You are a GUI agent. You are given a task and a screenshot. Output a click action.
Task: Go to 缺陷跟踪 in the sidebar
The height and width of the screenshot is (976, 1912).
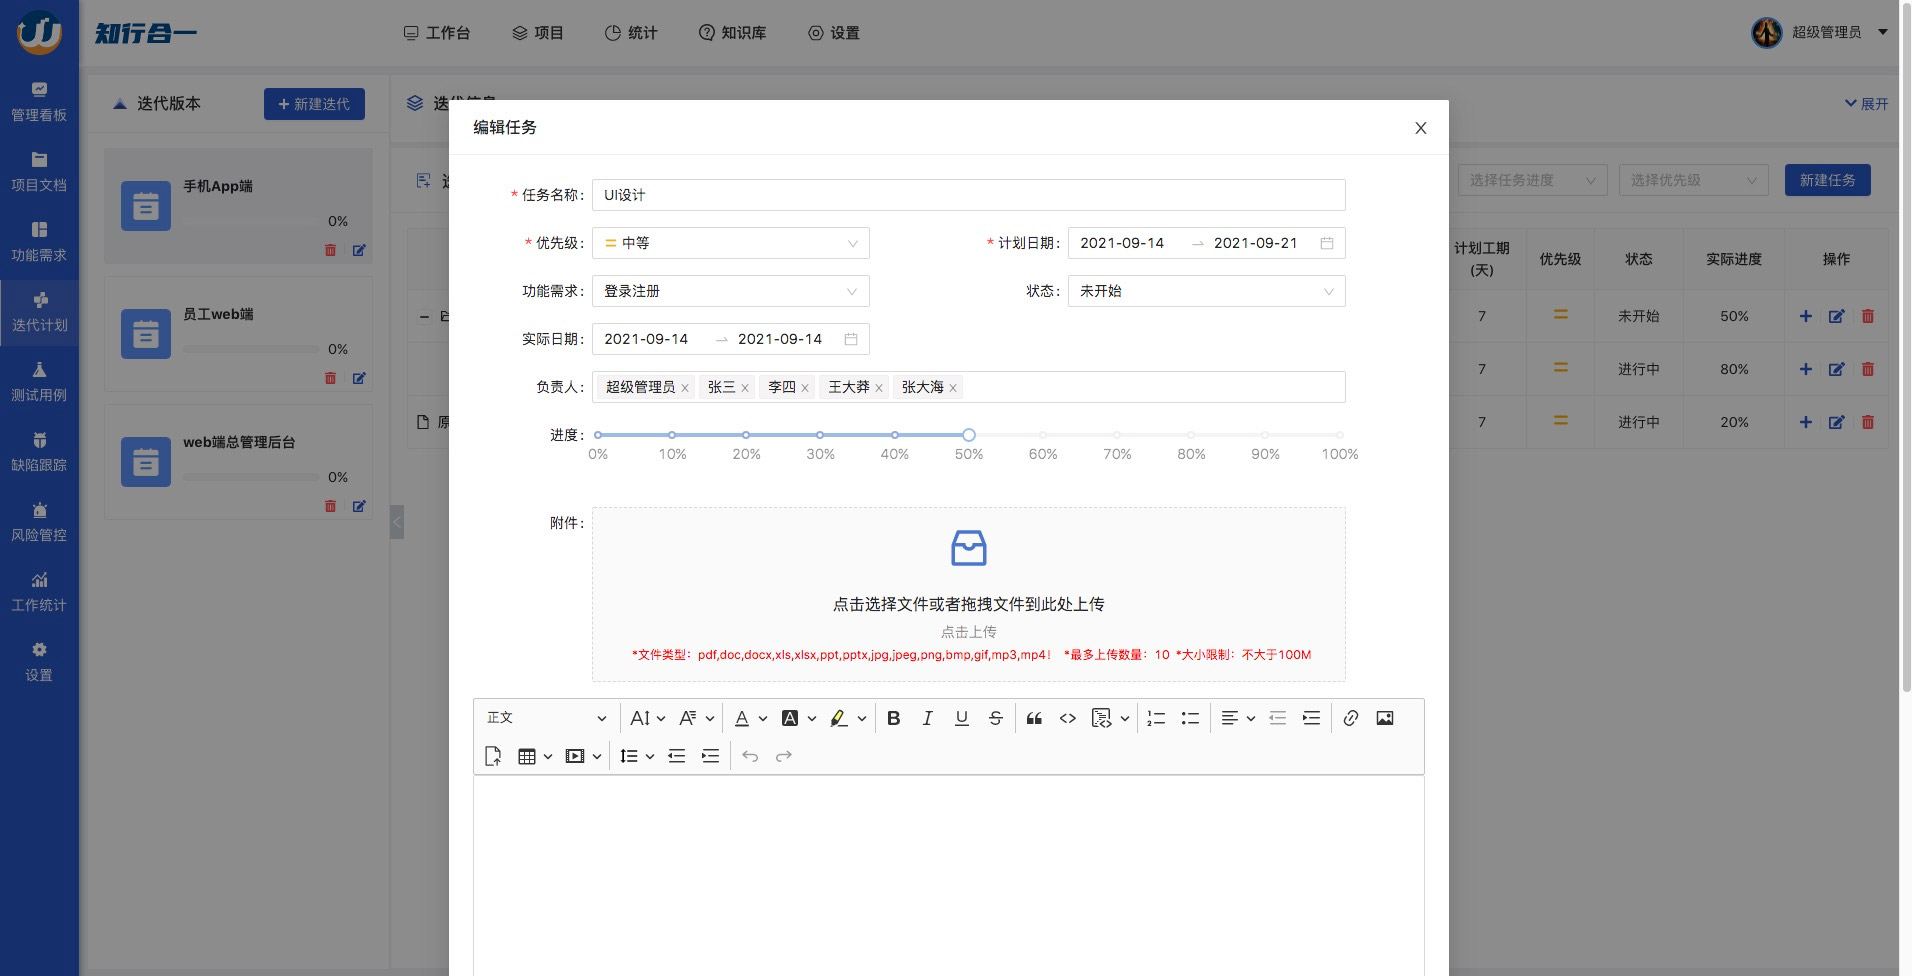[39, 452]
